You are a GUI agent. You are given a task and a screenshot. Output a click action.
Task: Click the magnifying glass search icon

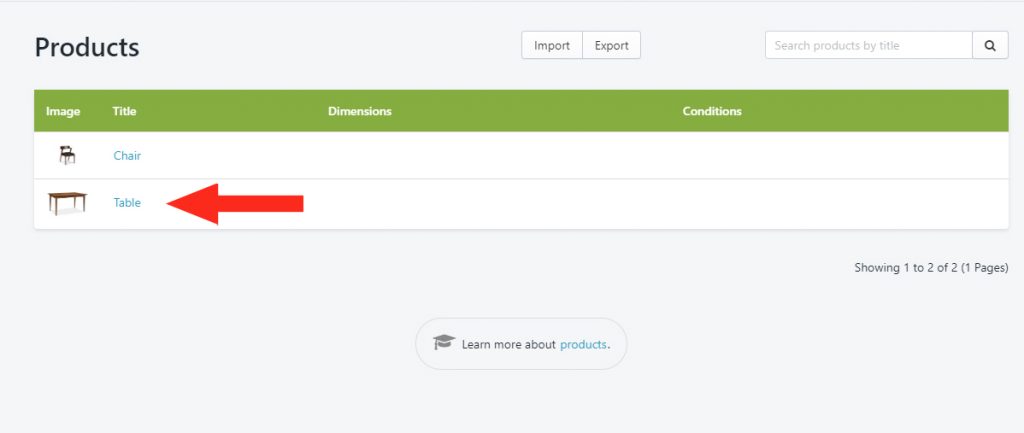pyautogui.click(x=990, y=46)
